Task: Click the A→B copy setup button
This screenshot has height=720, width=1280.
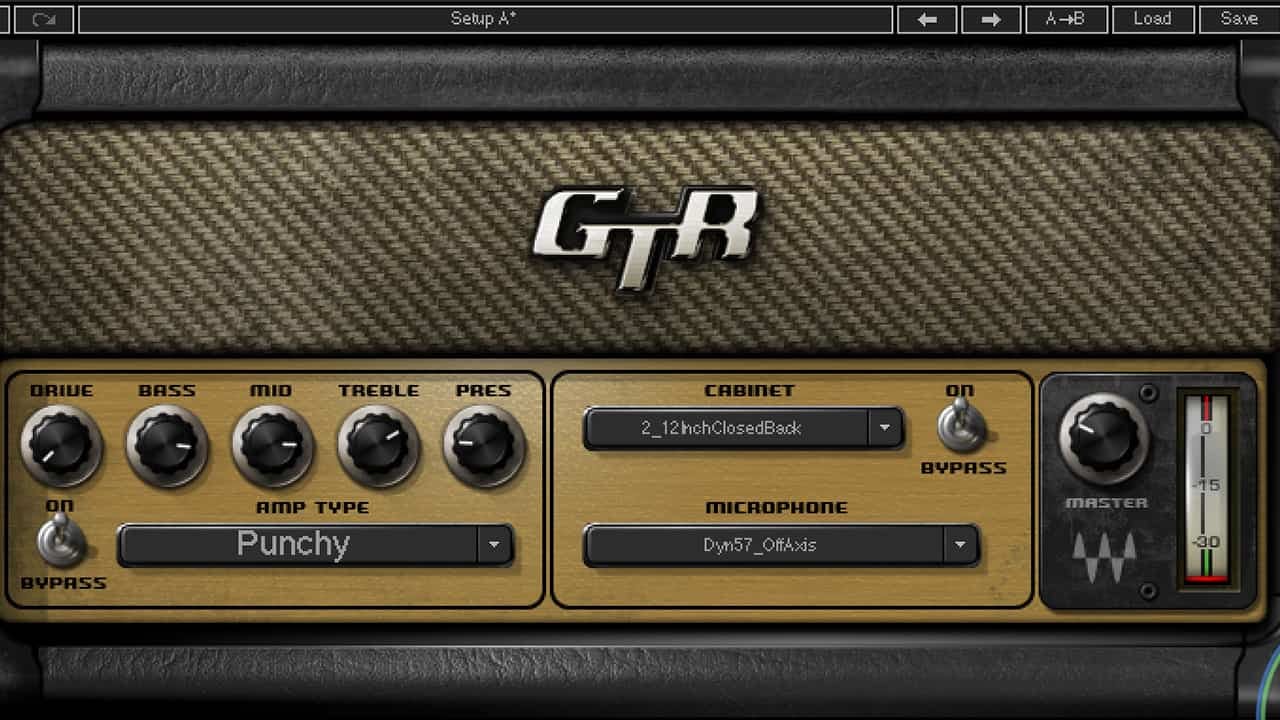Action: [1065, 19]
